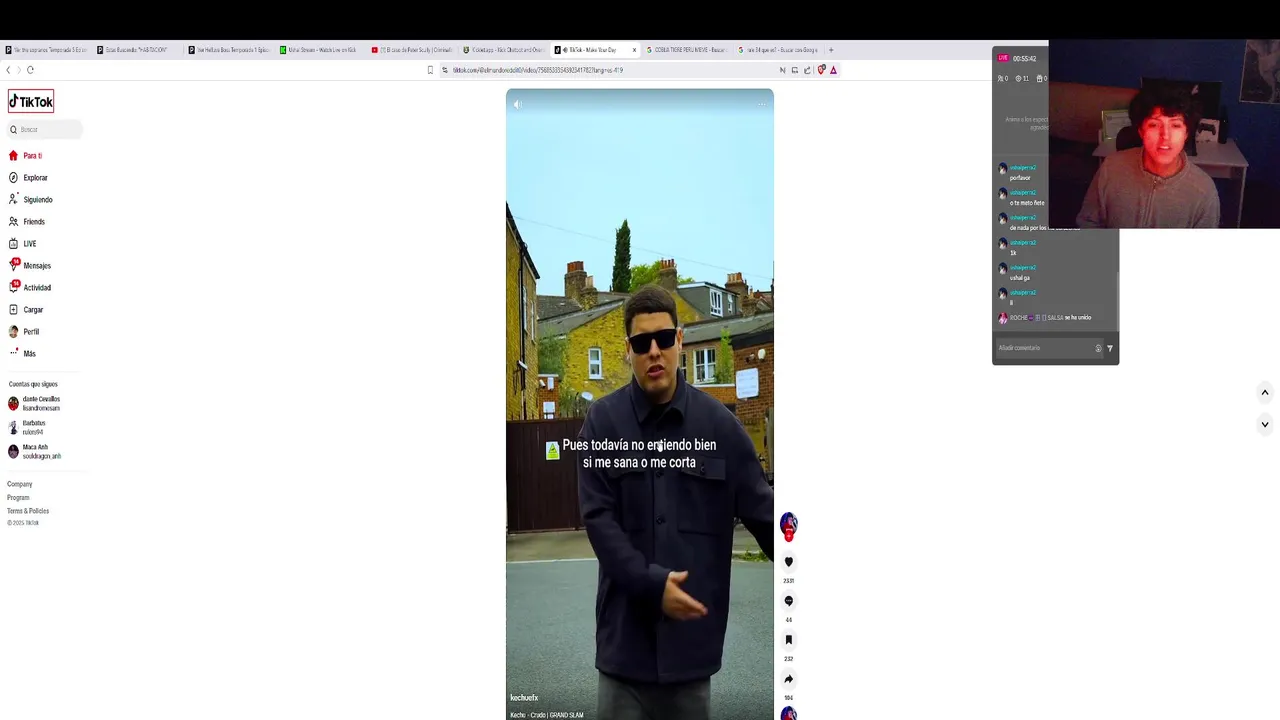Image resolution: width=1280 pixels, height=720 pixels.
Task: Toggle the video mute speaker icon
Action: [x=518, y=104]
